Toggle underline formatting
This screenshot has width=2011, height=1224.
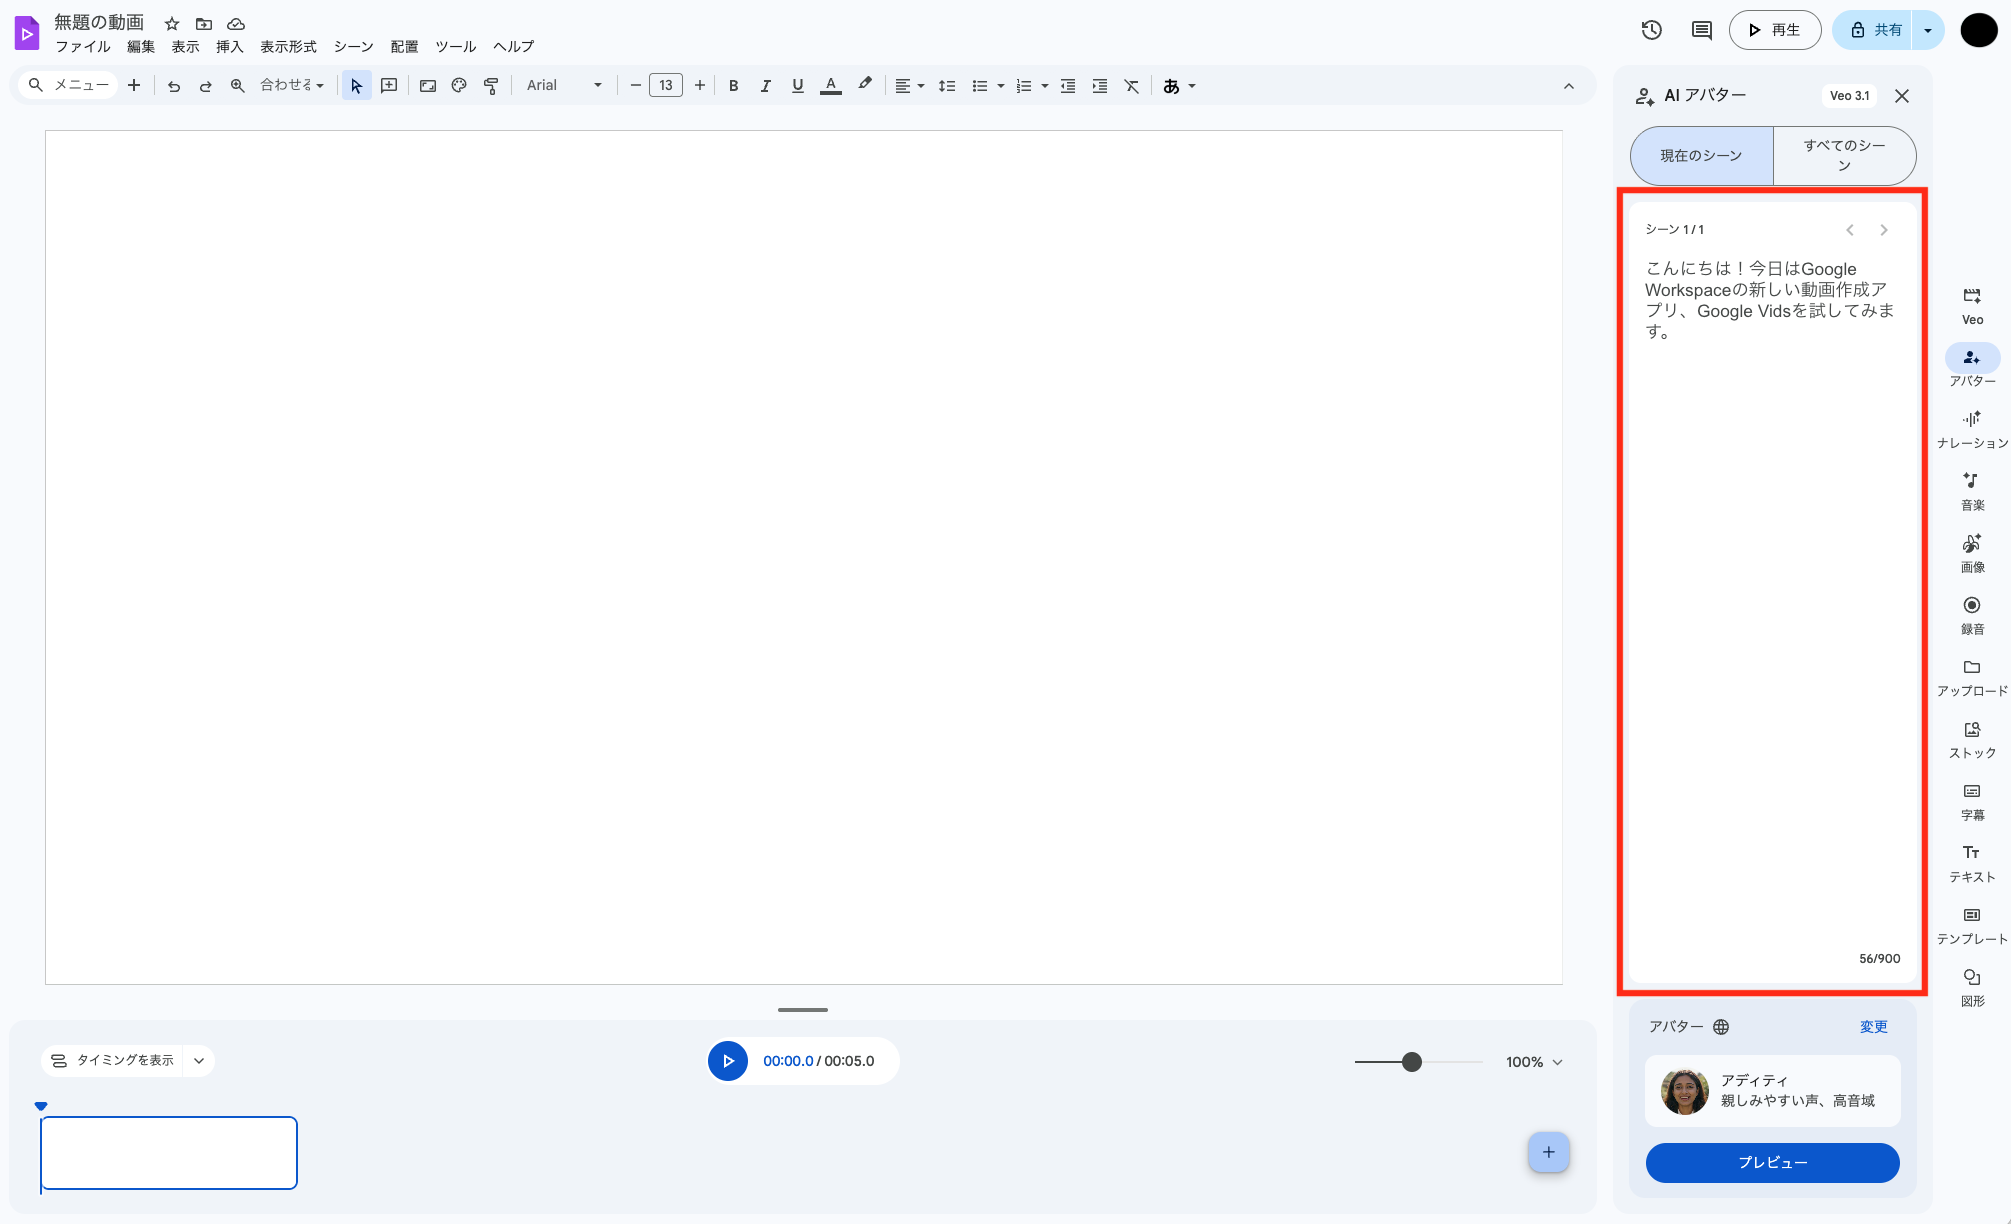tap(798, 86)
